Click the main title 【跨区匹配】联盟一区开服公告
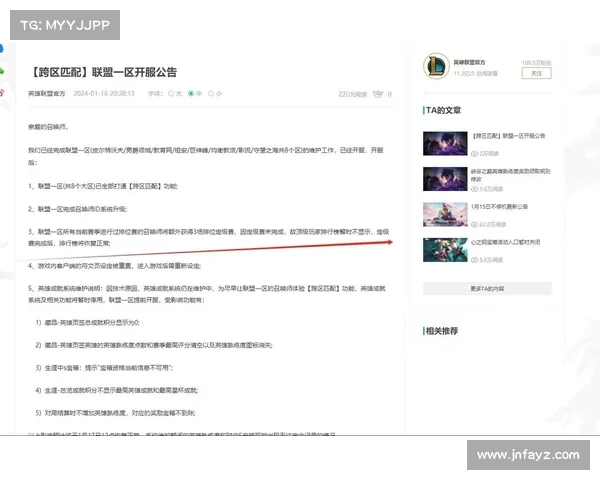Screen dimensions: 600x480 click(103, 72)
